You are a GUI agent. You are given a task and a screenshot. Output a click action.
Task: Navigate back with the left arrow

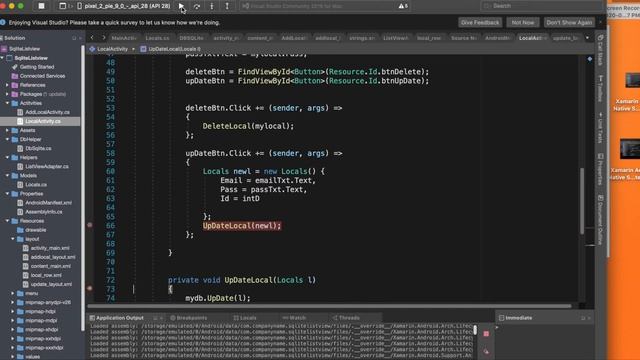click(92, 38)
